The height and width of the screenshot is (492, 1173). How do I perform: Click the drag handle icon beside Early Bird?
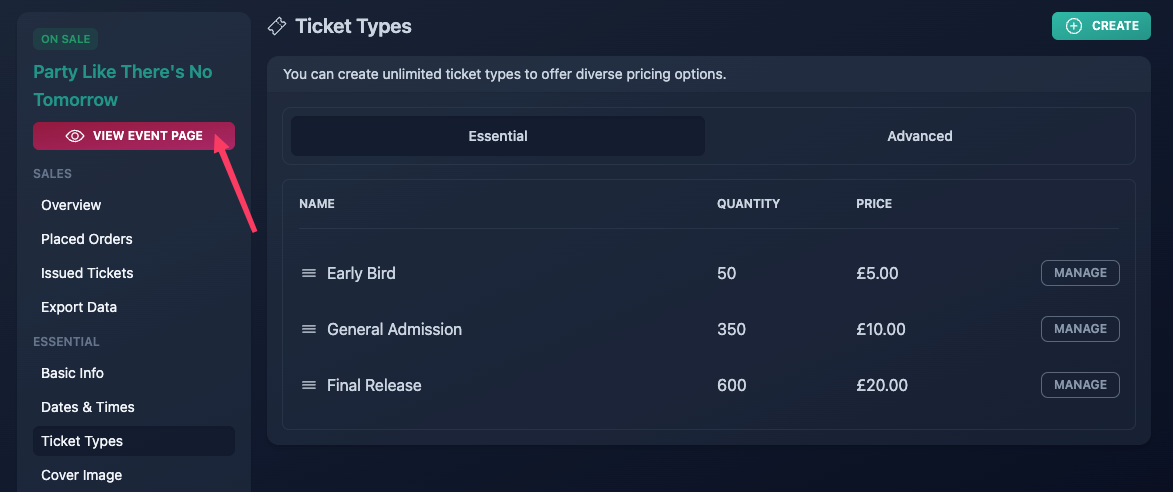[309, 274]
